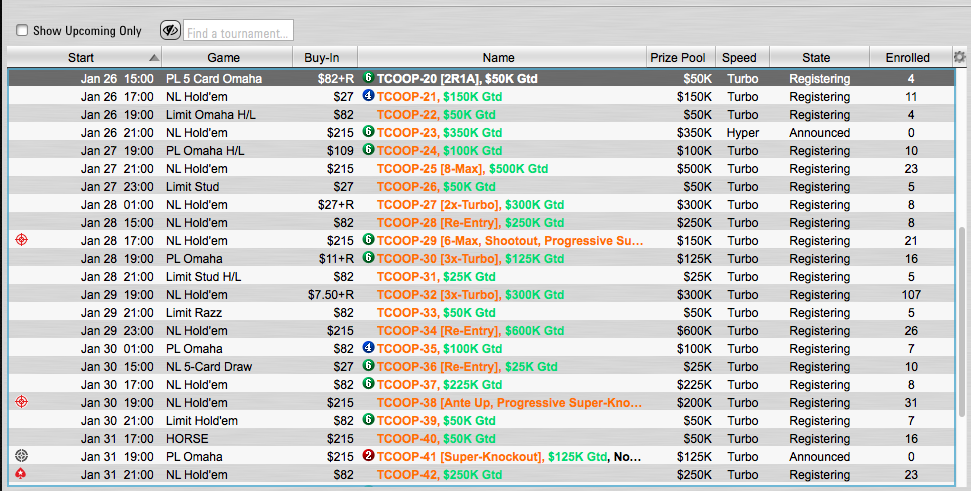The width and height of the screenshot is (971, 491).
Task: Click red target icon on TCOOP-38 row
Action: coord(22,402)
